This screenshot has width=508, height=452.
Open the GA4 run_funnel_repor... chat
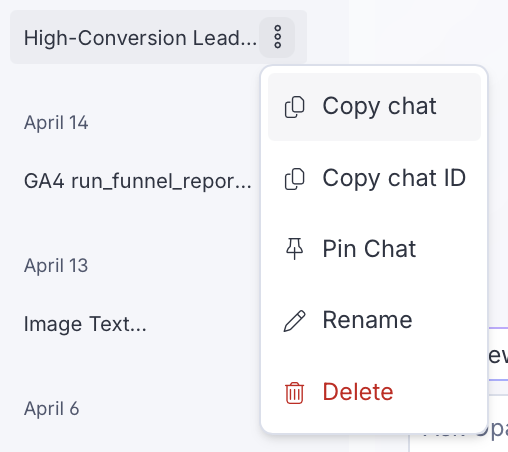click(x=138, y=182)
